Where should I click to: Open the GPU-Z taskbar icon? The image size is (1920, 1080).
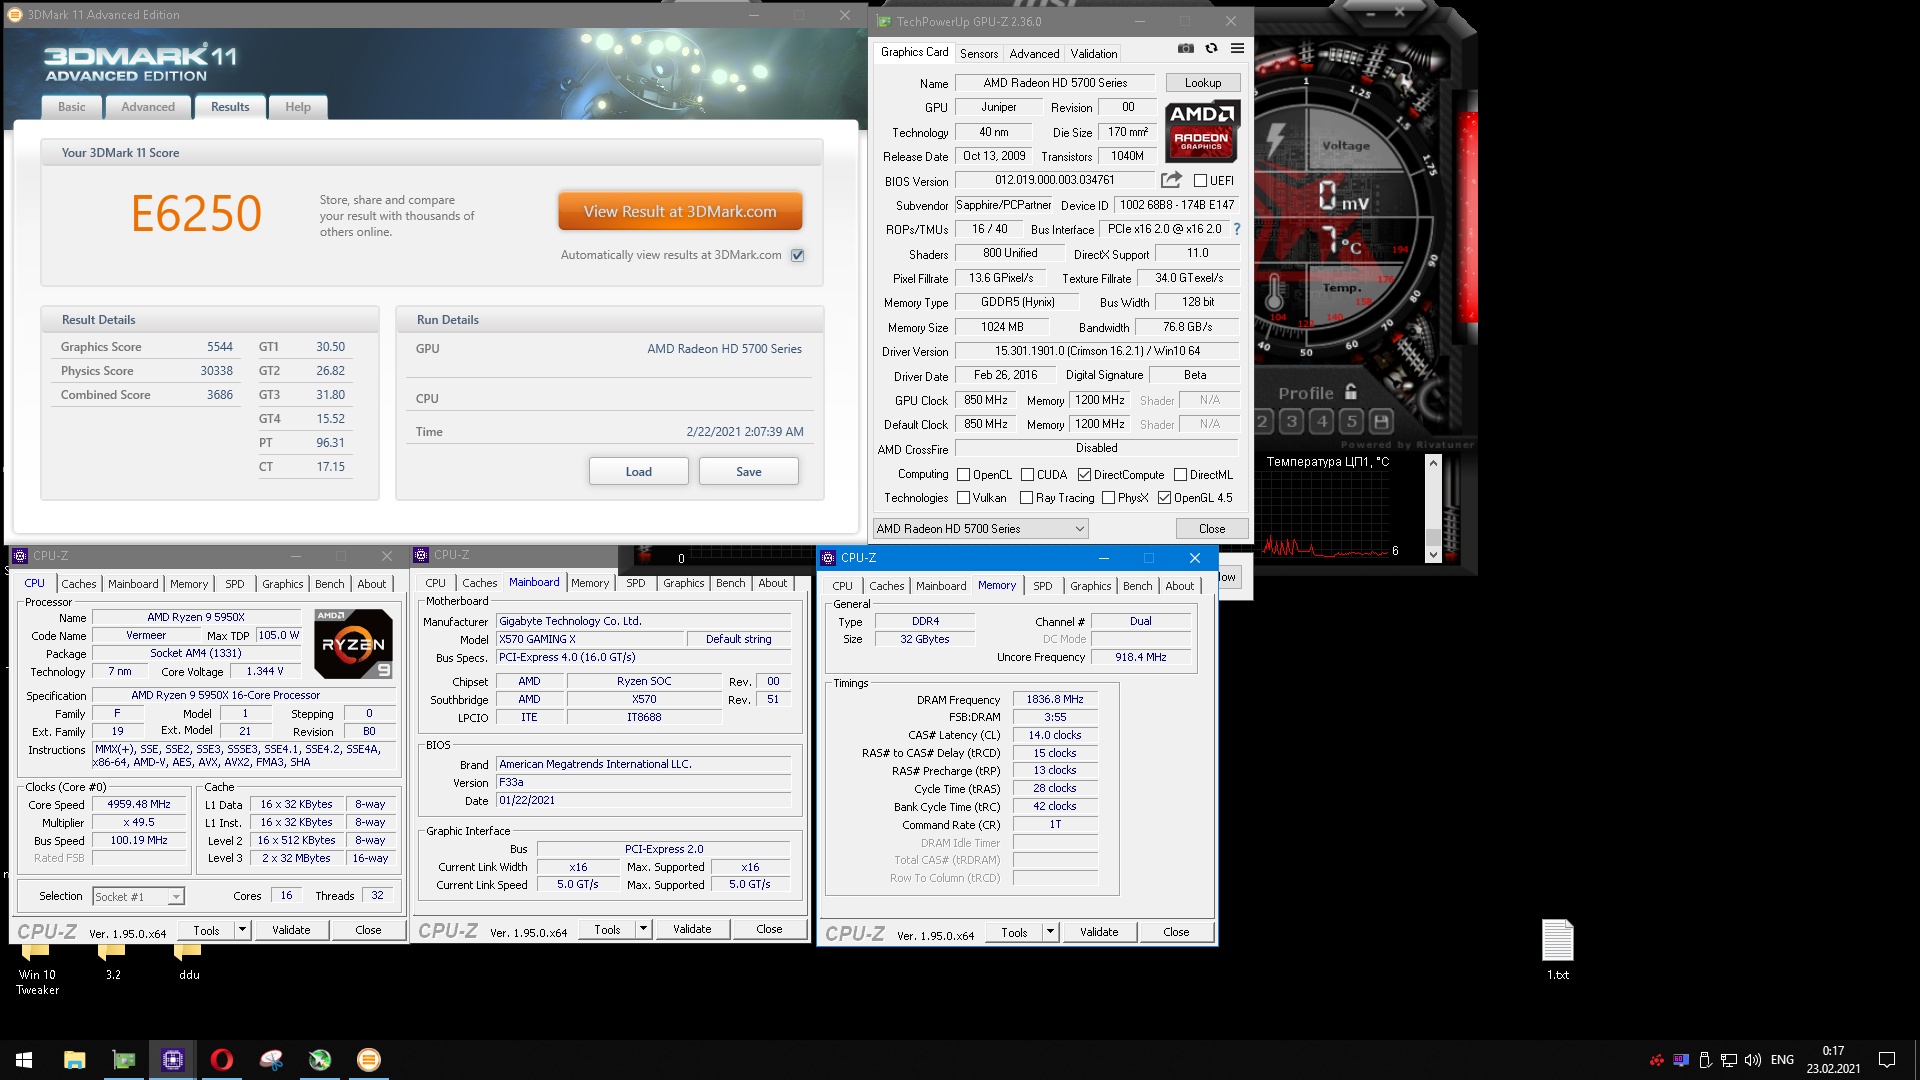pos(124,1060)
